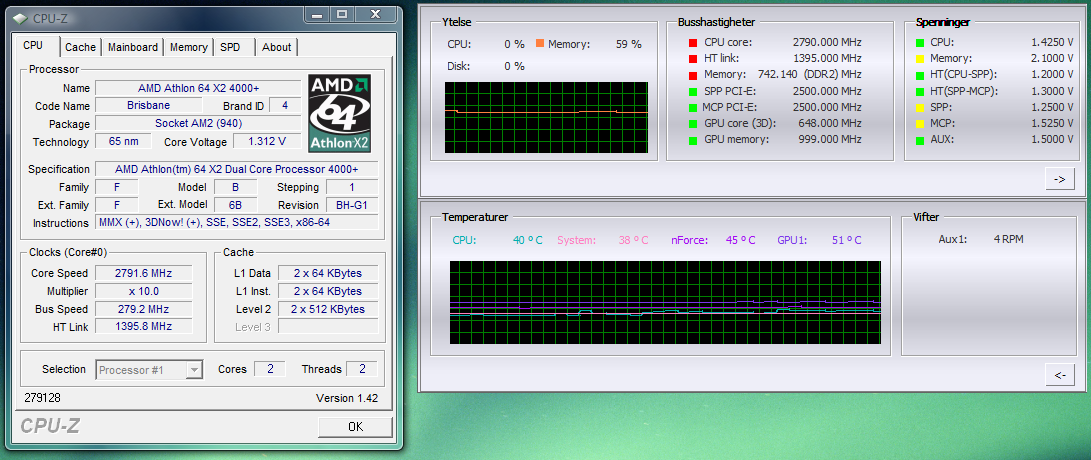The width and height of the screenshot is (1091, 460).
Task: Select the CPU tab
Action: 33,45
